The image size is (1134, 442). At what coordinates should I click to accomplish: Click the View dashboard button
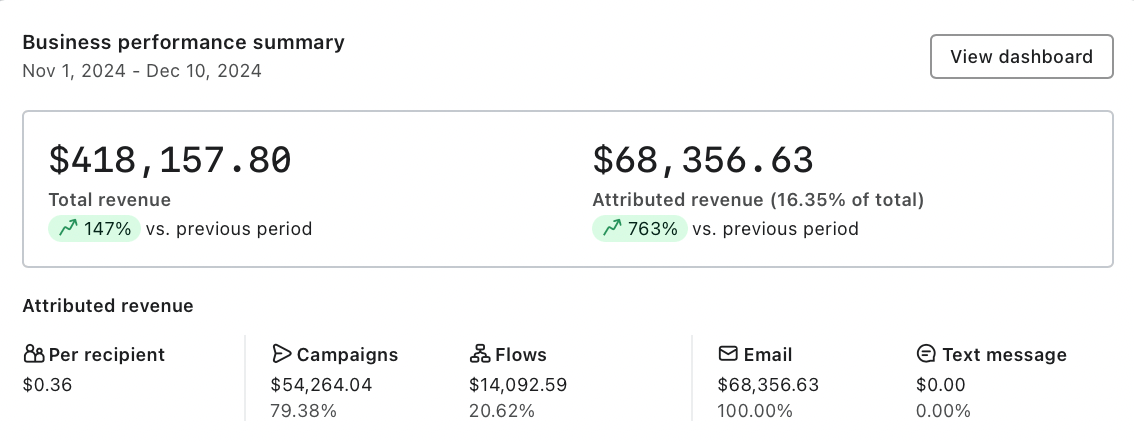1021,57
